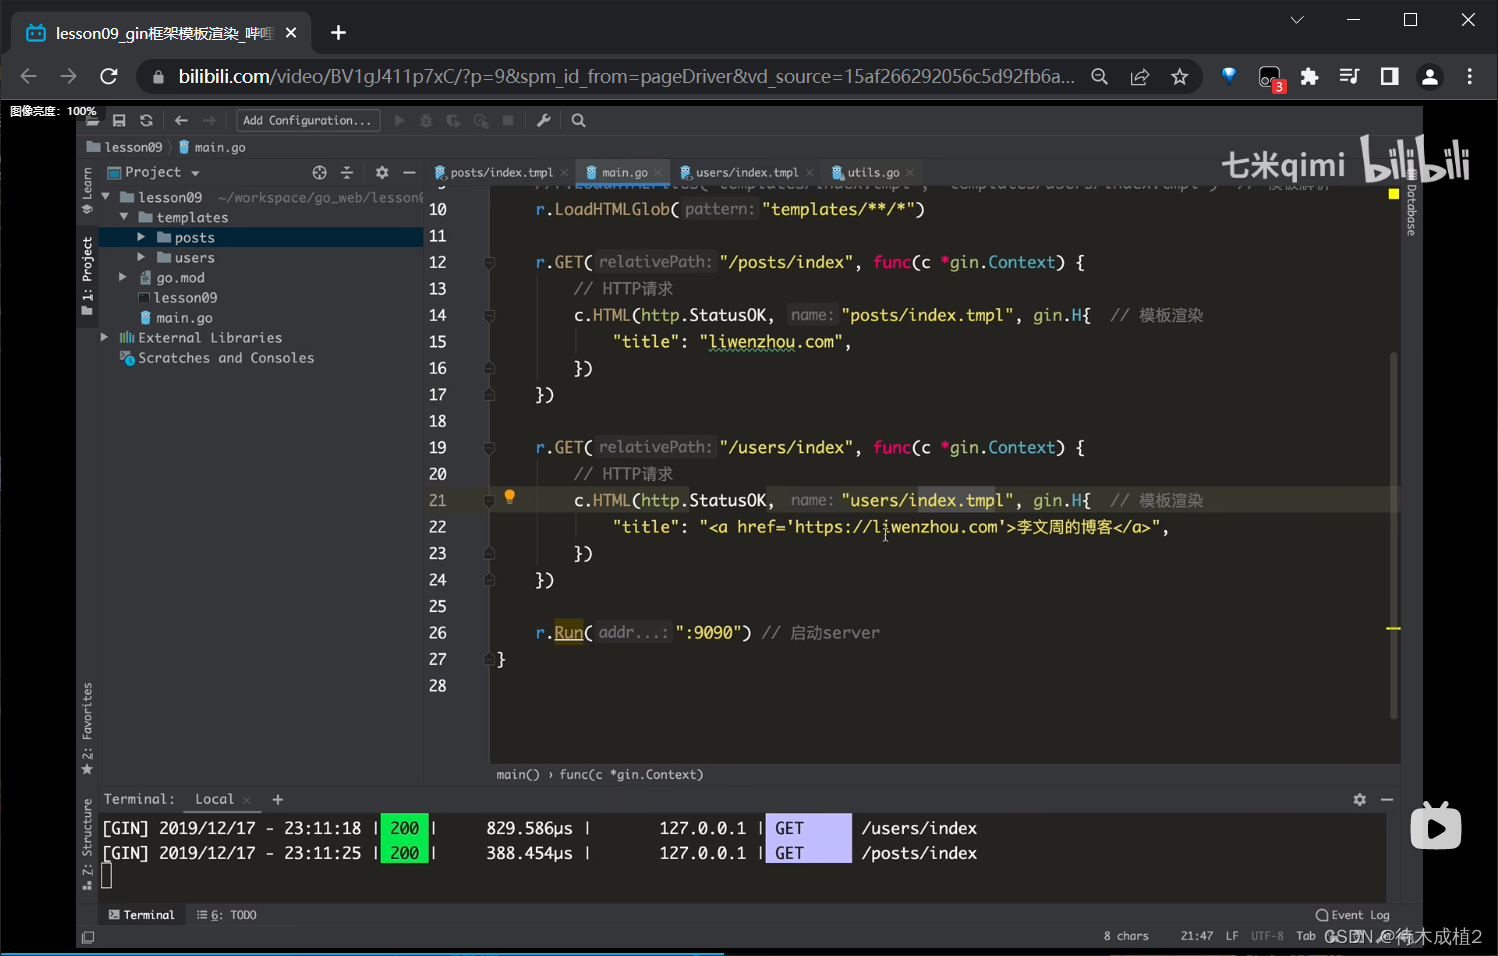Open the Project panel gear settings
The width and height of the screenshot is (1498, 956).
click(x=381, y=173)
